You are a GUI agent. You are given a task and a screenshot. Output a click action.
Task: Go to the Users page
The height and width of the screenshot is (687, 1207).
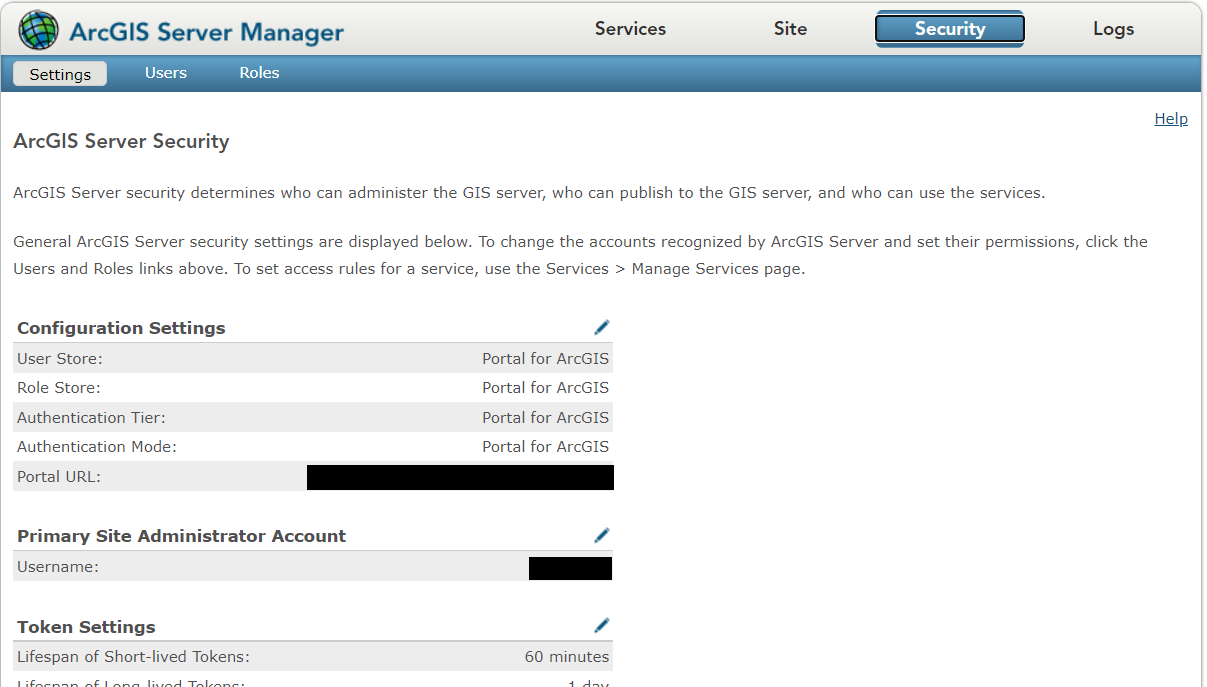click(165, 72)
